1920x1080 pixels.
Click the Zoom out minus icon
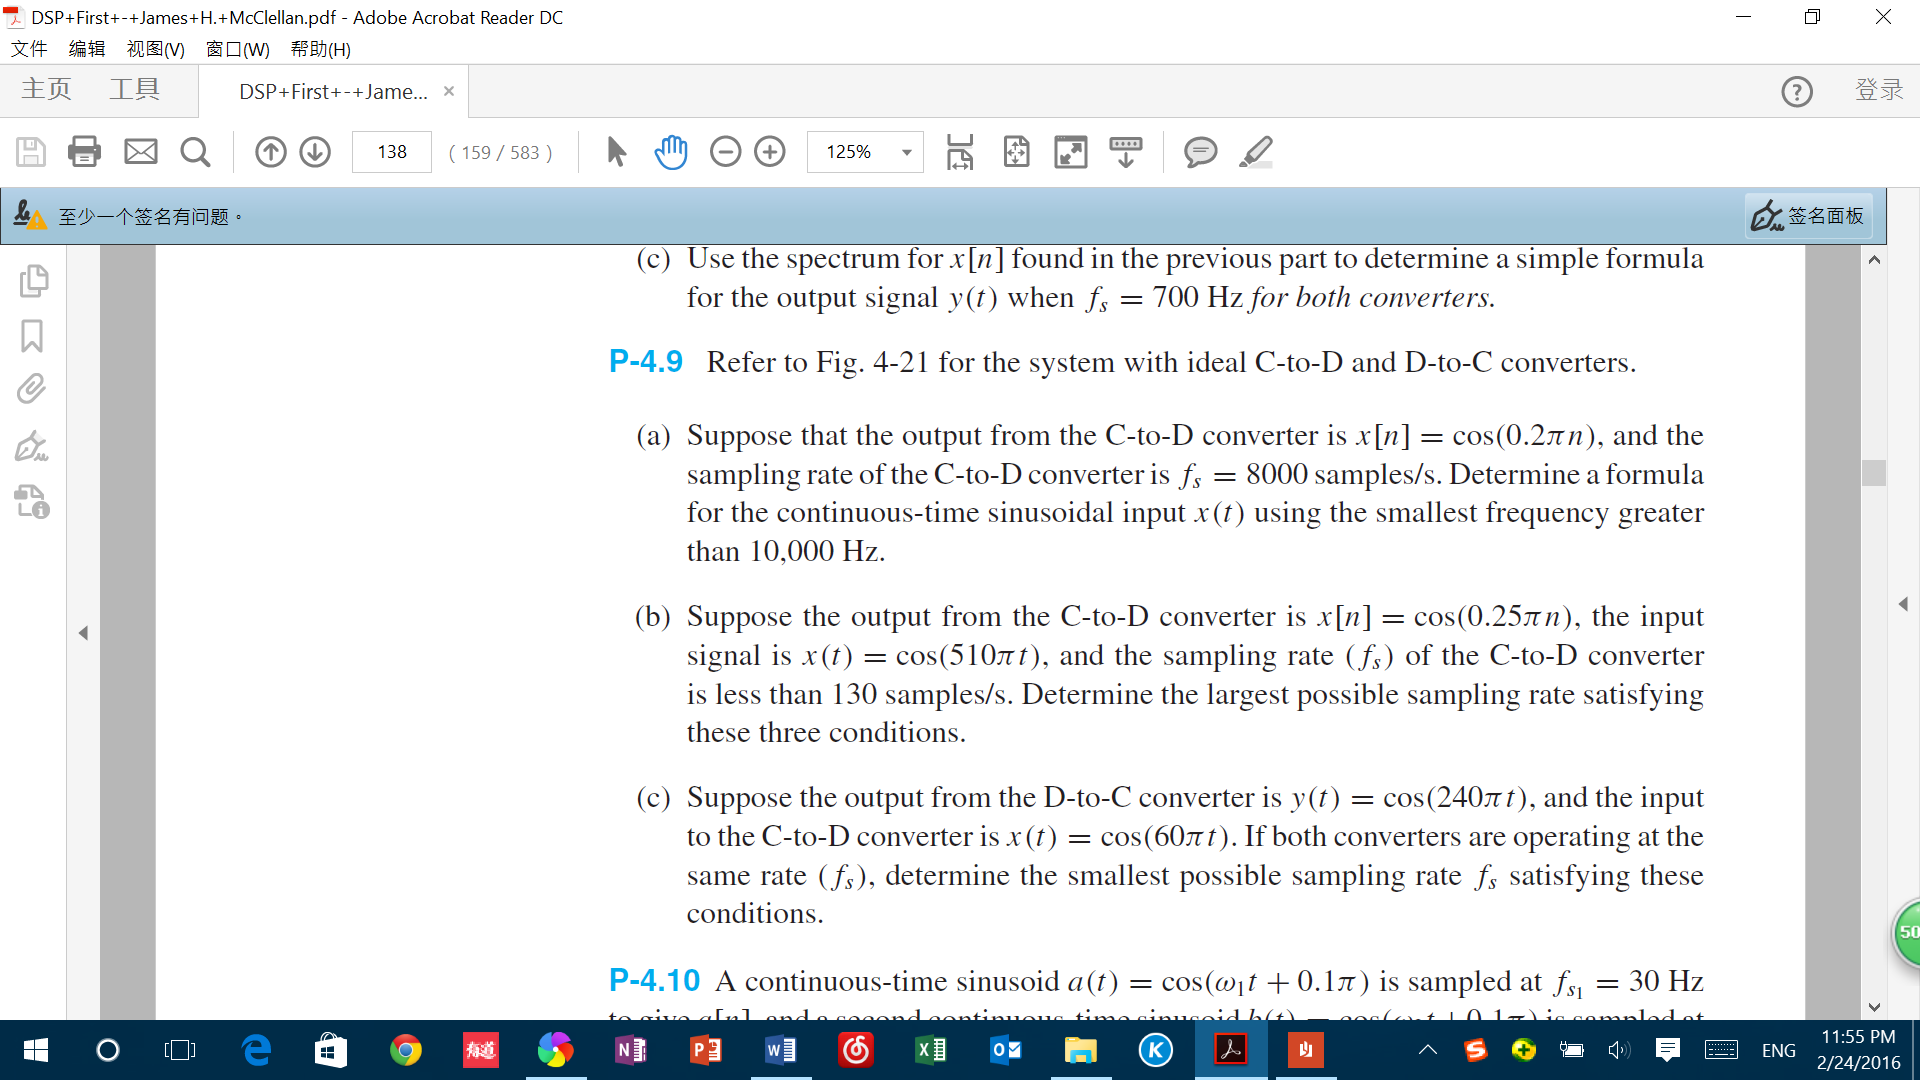coord(725,152)
